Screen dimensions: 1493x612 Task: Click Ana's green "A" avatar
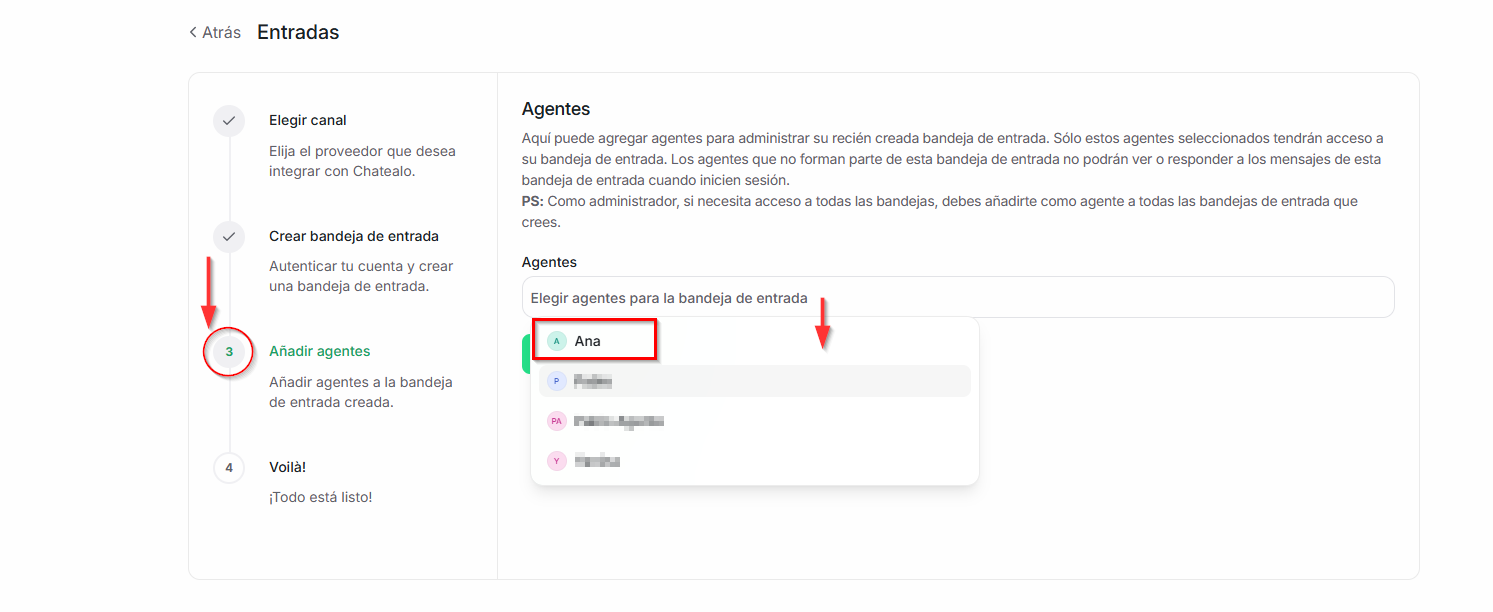[557, 341]
